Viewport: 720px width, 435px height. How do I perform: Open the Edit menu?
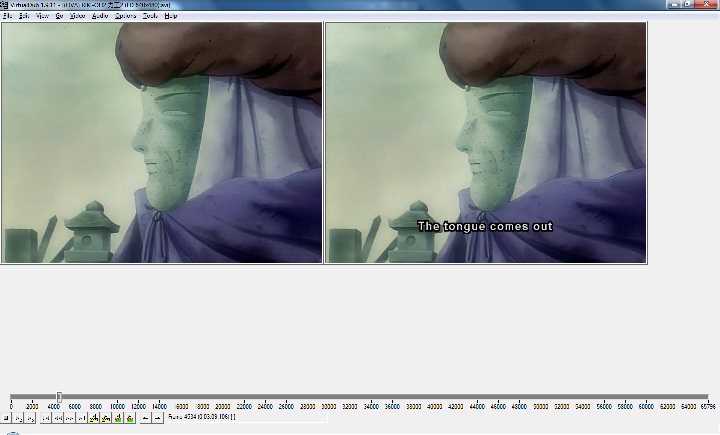[x=24, y=16]
